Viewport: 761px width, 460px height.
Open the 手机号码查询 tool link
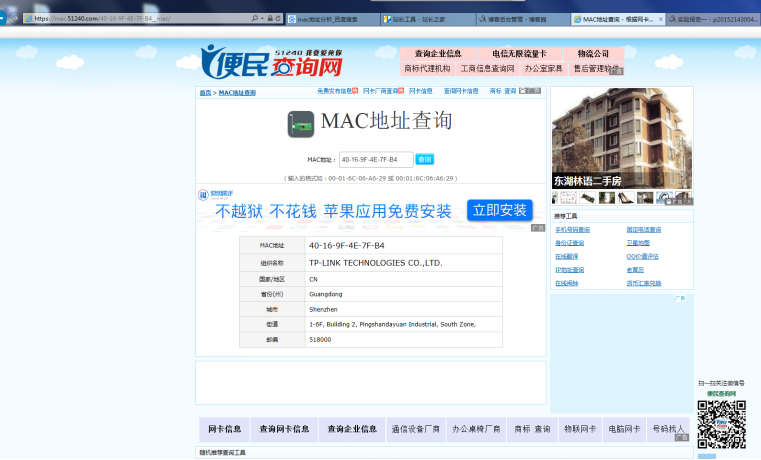coord(572,230)
